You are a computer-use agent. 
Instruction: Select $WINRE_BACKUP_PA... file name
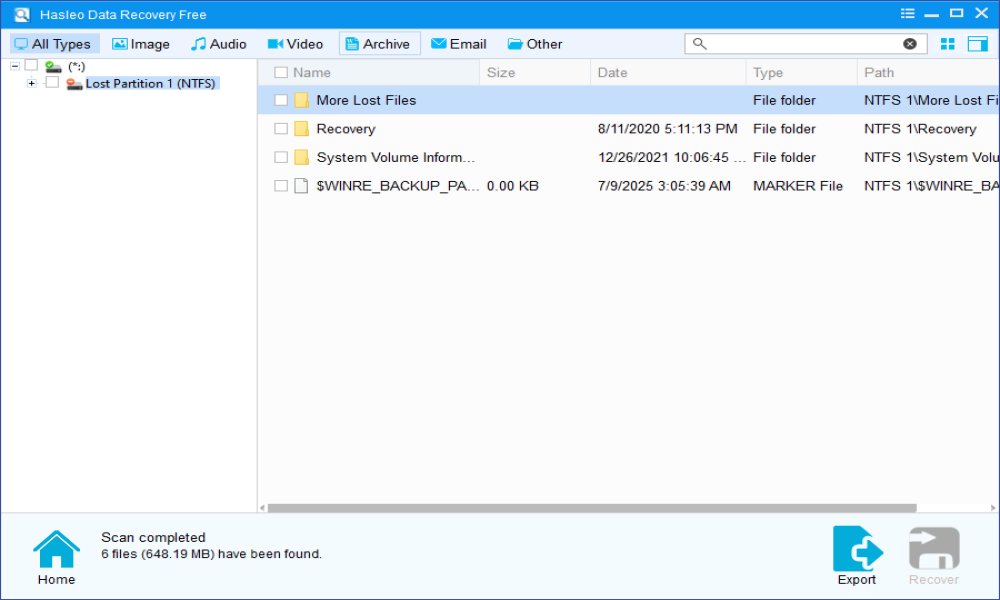coord(397,186)
